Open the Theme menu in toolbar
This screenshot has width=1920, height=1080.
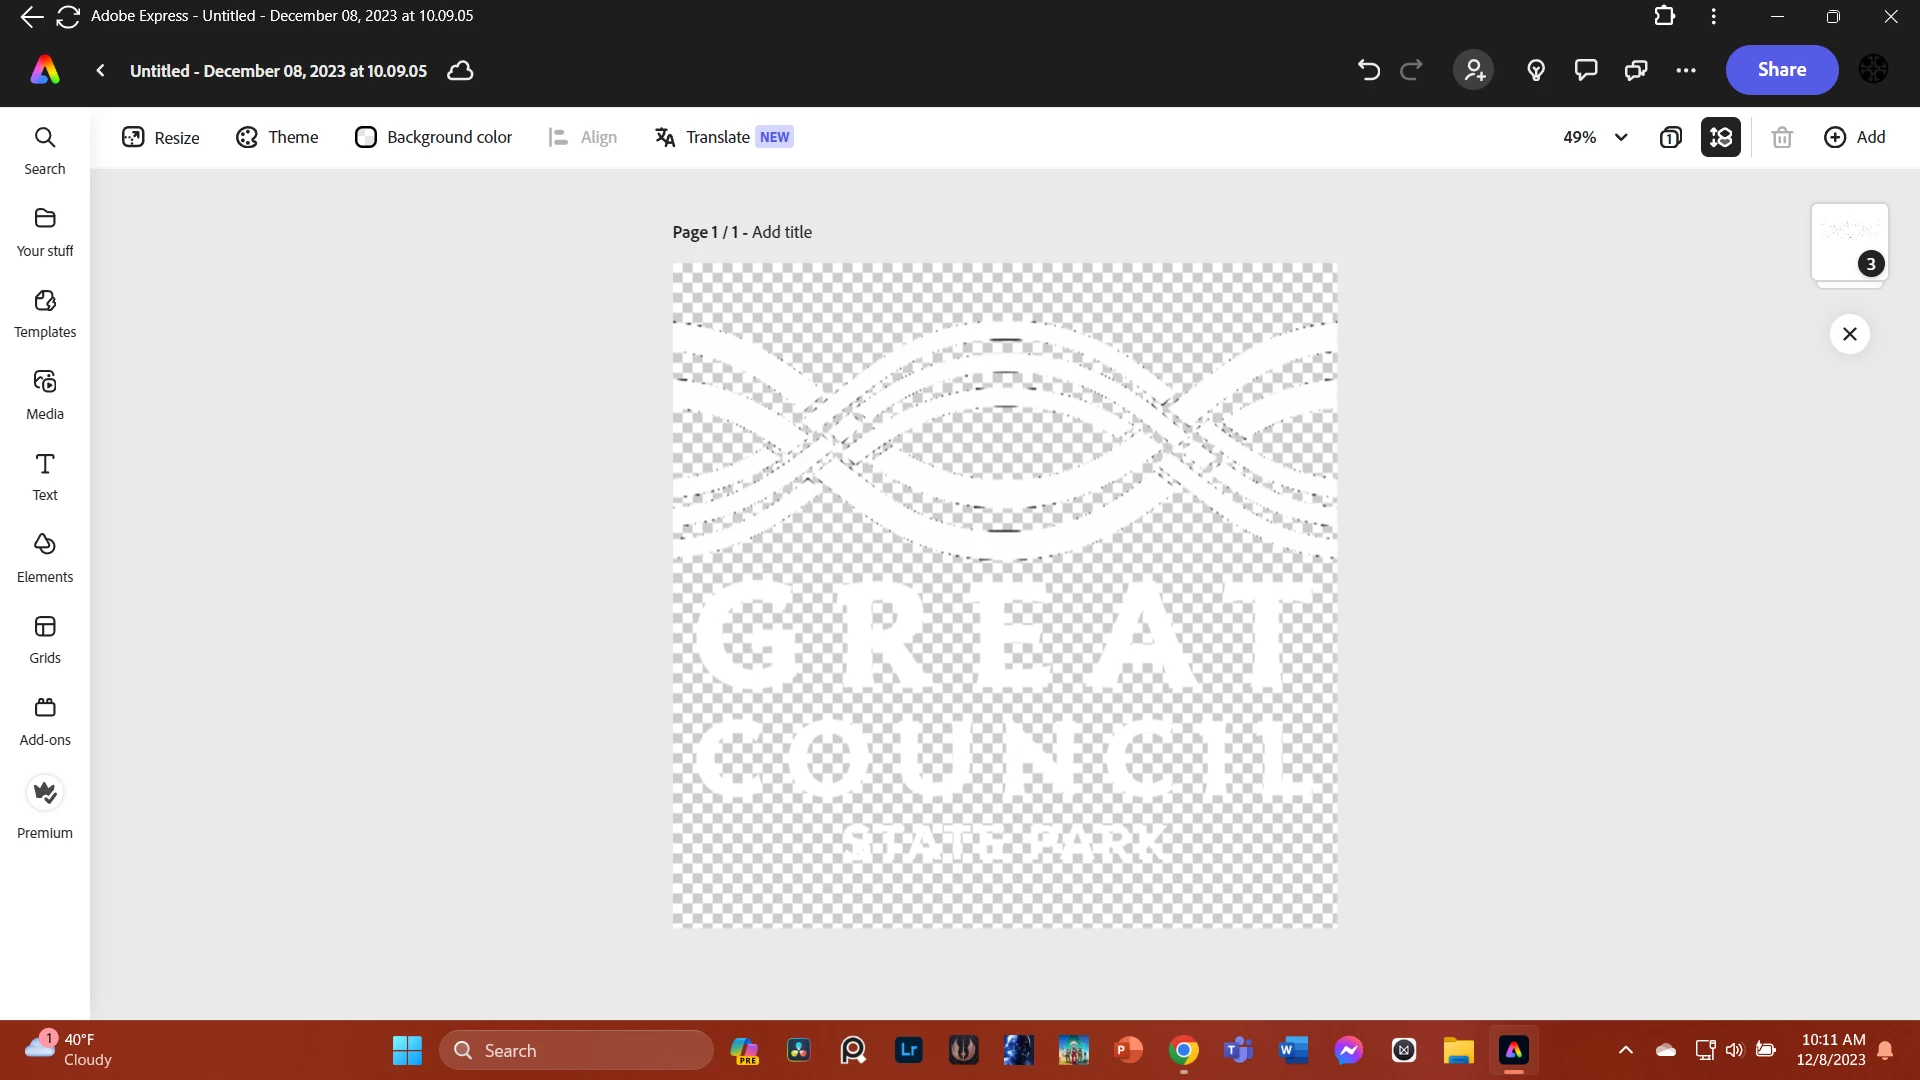(x=277, y=137)
